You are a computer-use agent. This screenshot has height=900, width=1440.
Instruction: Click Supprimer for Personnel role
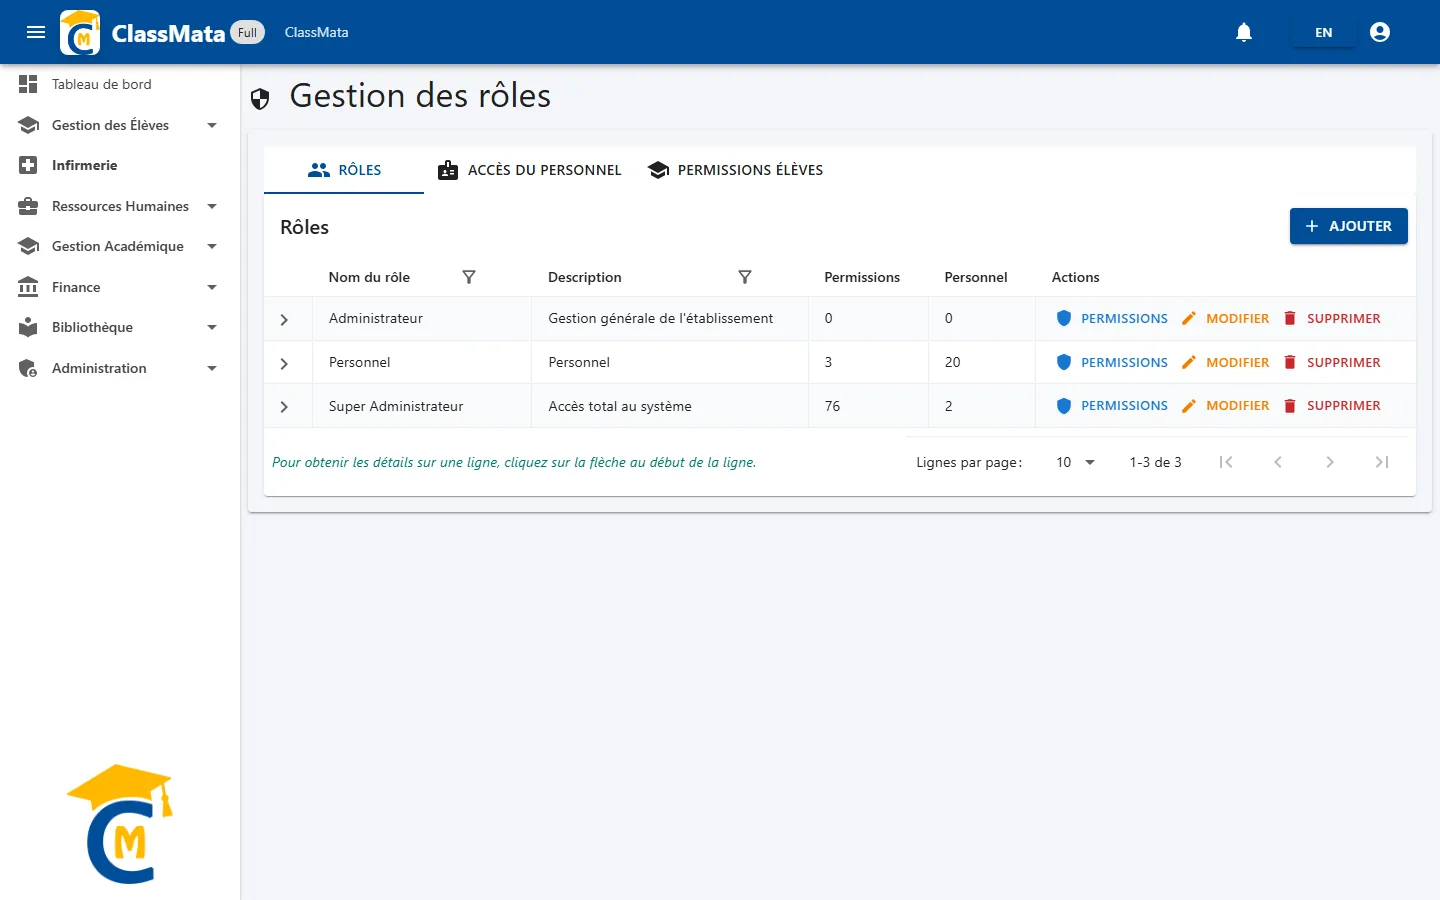(1332, 362)
